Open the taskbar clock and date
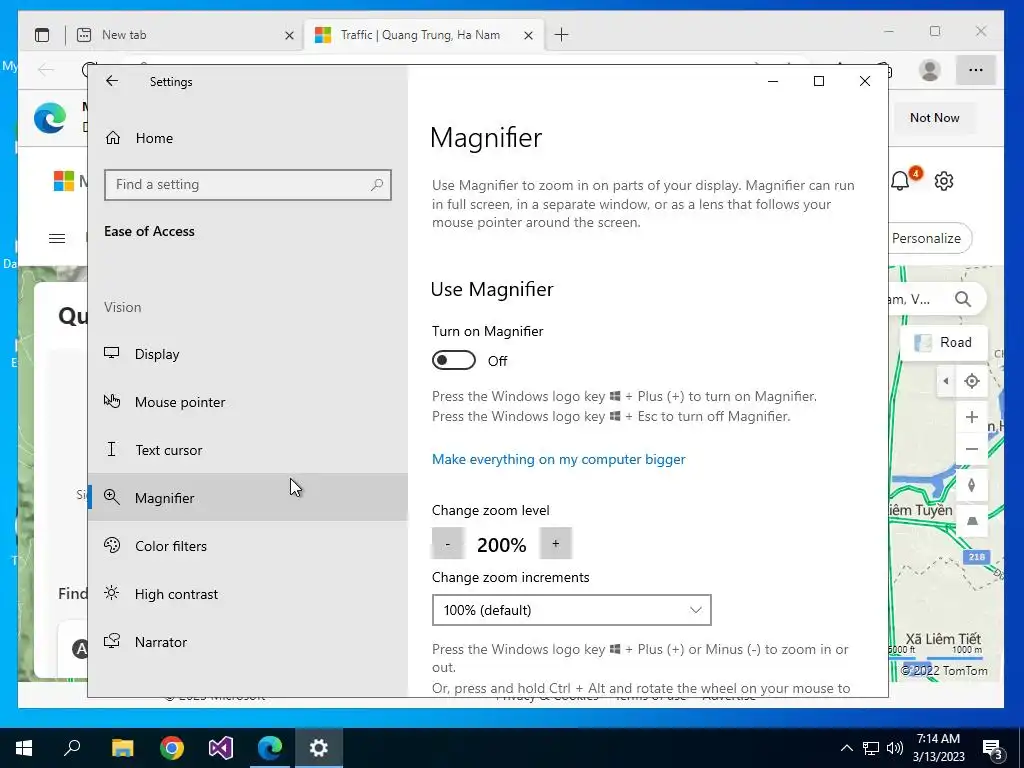1024x768 pixels. tap(938, 748)
